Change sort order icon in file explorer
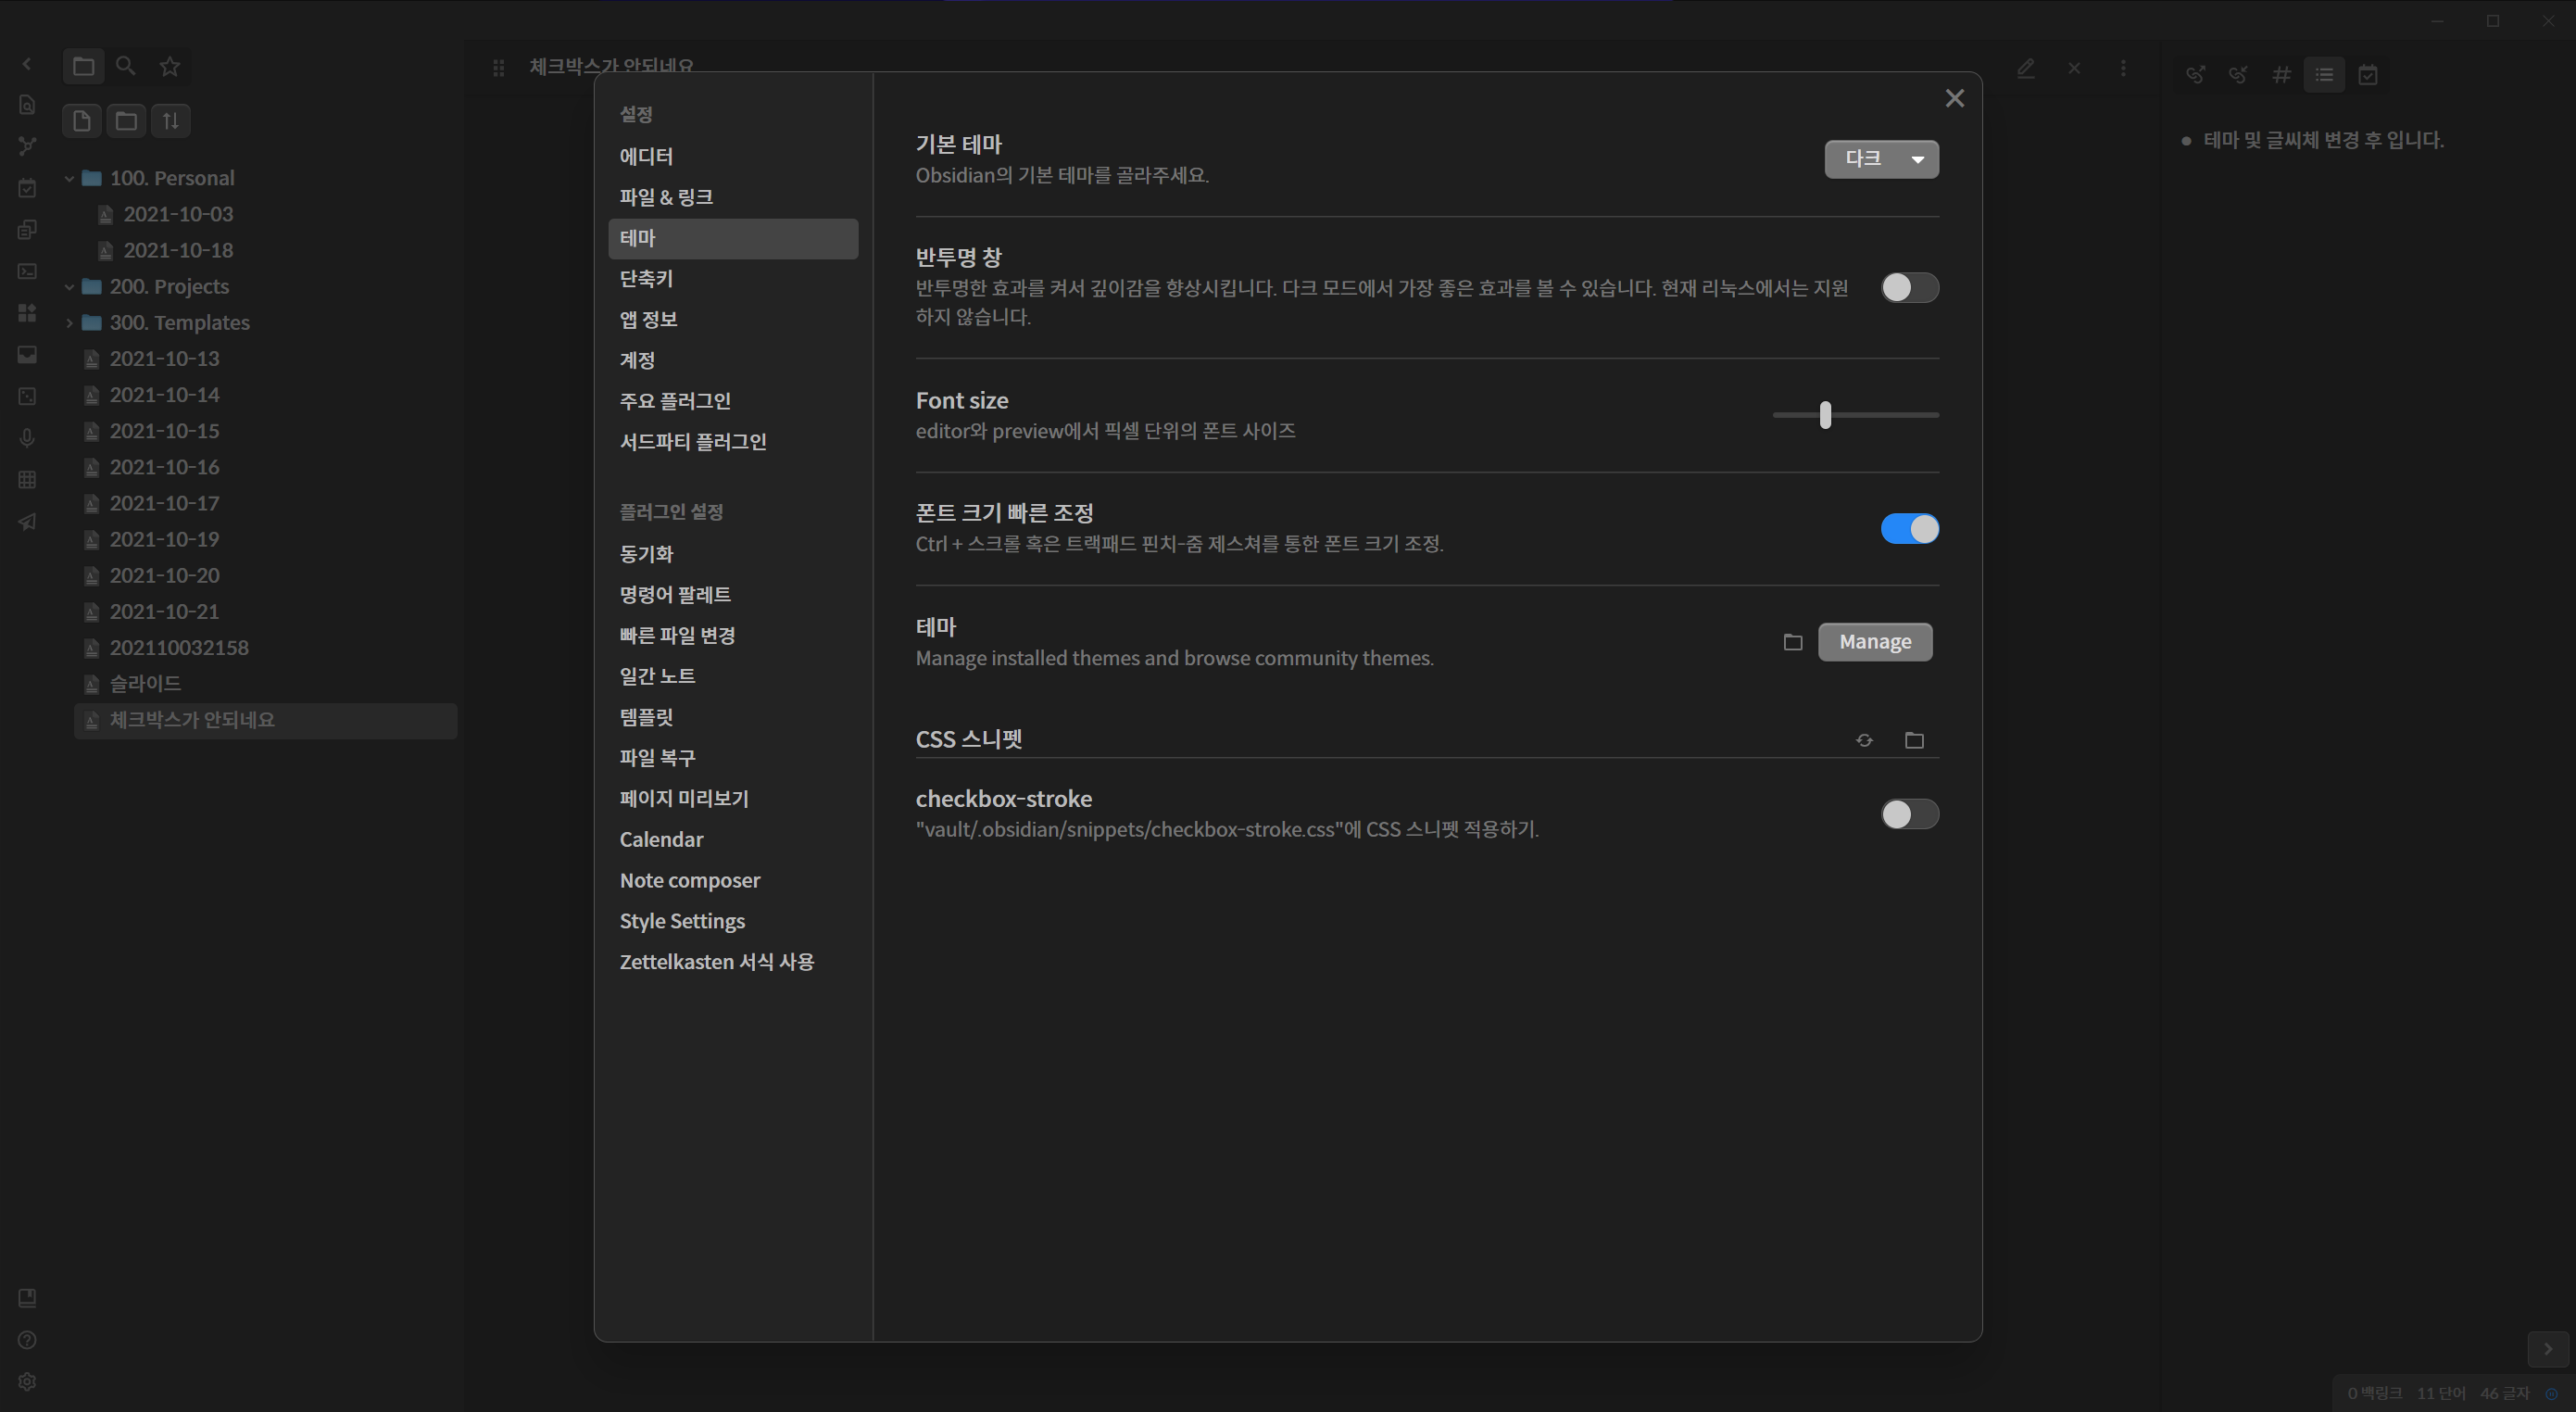Image resolution: width=2576 pixels, height=1412 pixels. point(171,121)
